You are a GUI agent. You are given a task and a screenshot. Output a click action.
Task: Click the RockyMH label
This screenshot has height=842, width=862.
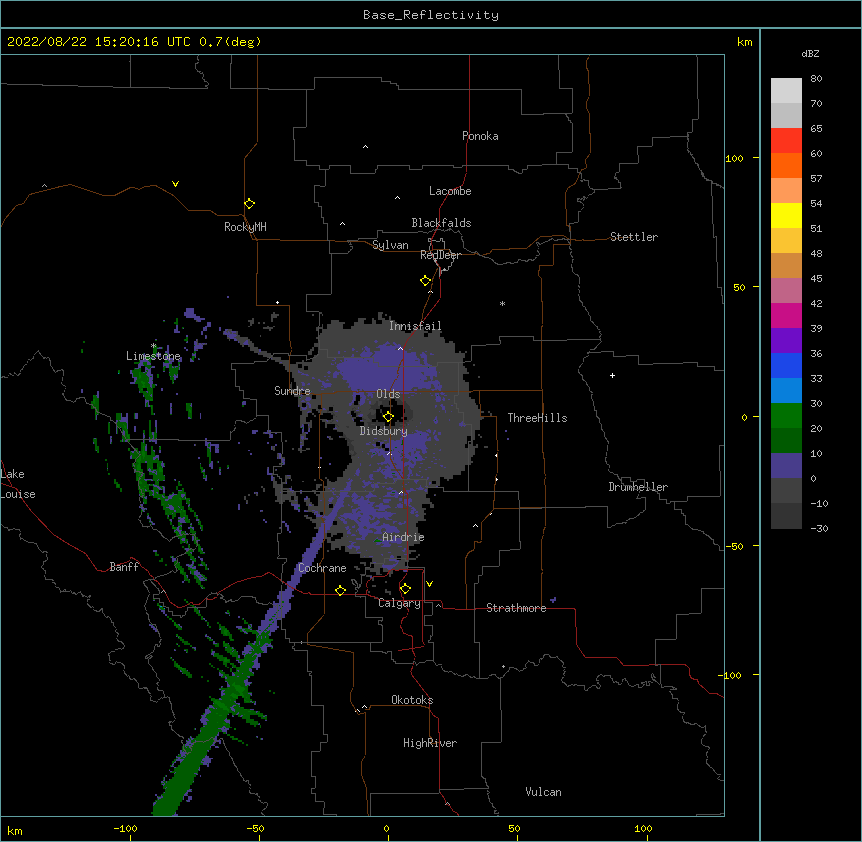[x=245, y=227]
